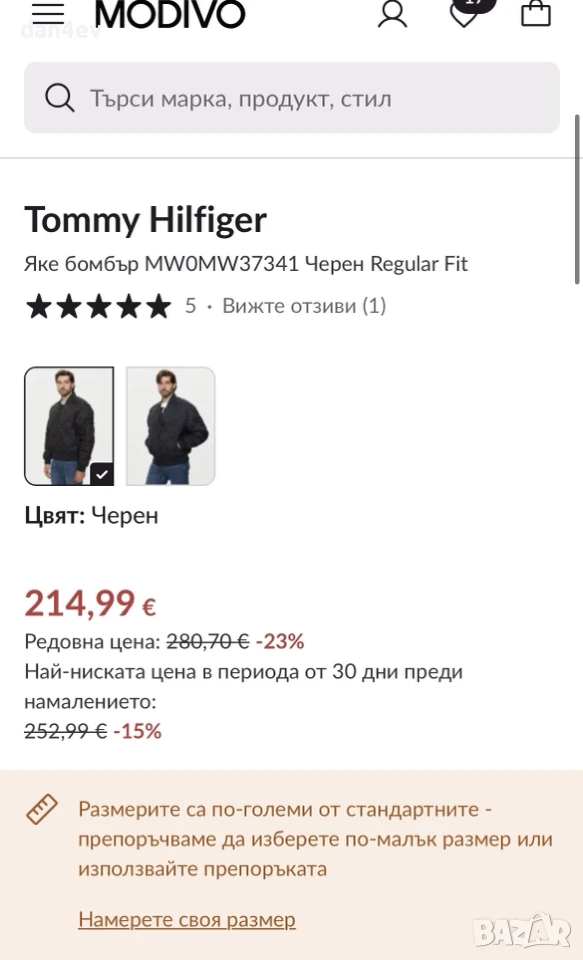Open the shopping bag cart
This screenshot has height=960, width=583.
tap(536, 12)
